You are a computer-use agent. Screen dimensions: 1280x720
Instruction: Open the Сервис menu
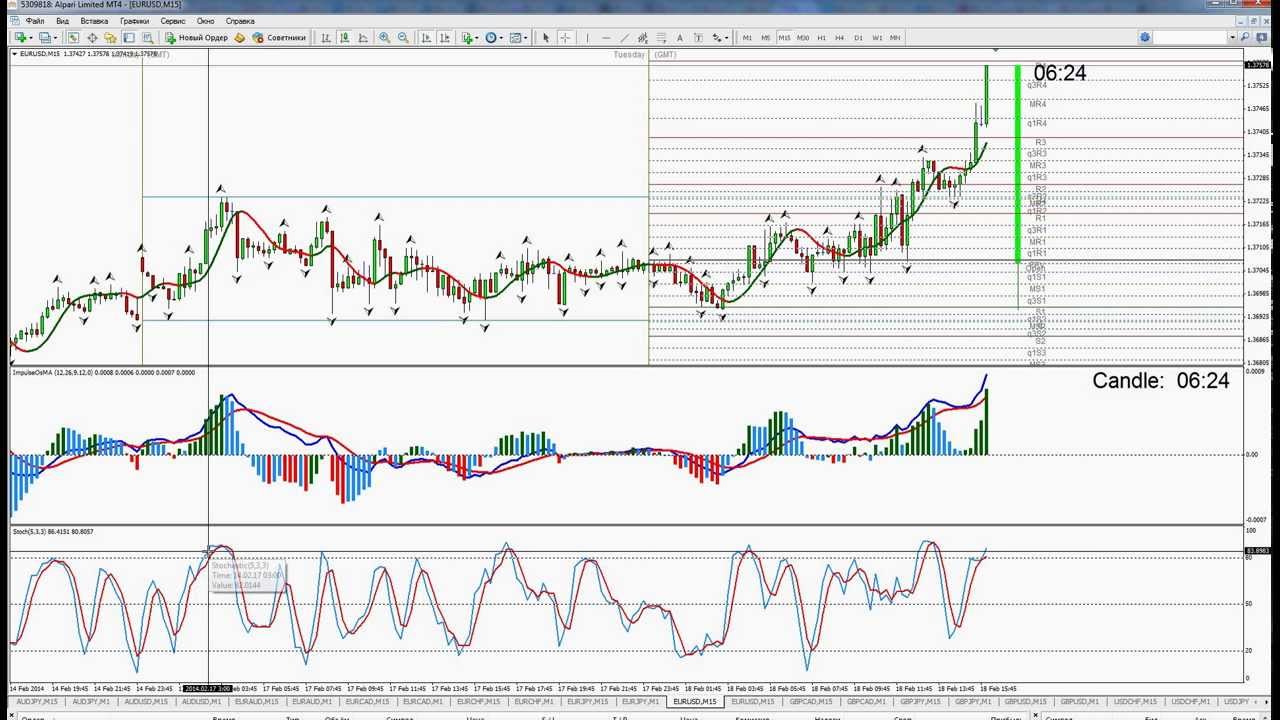pos(173,20)
